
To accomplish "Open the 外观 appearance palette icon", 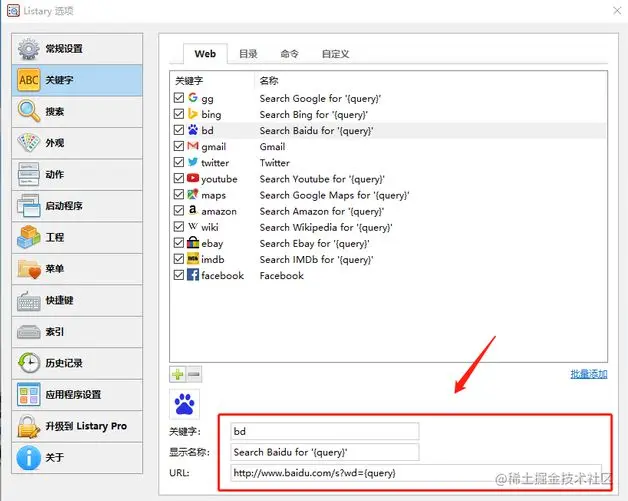I will pyautogui.click(x=28, y=143).
